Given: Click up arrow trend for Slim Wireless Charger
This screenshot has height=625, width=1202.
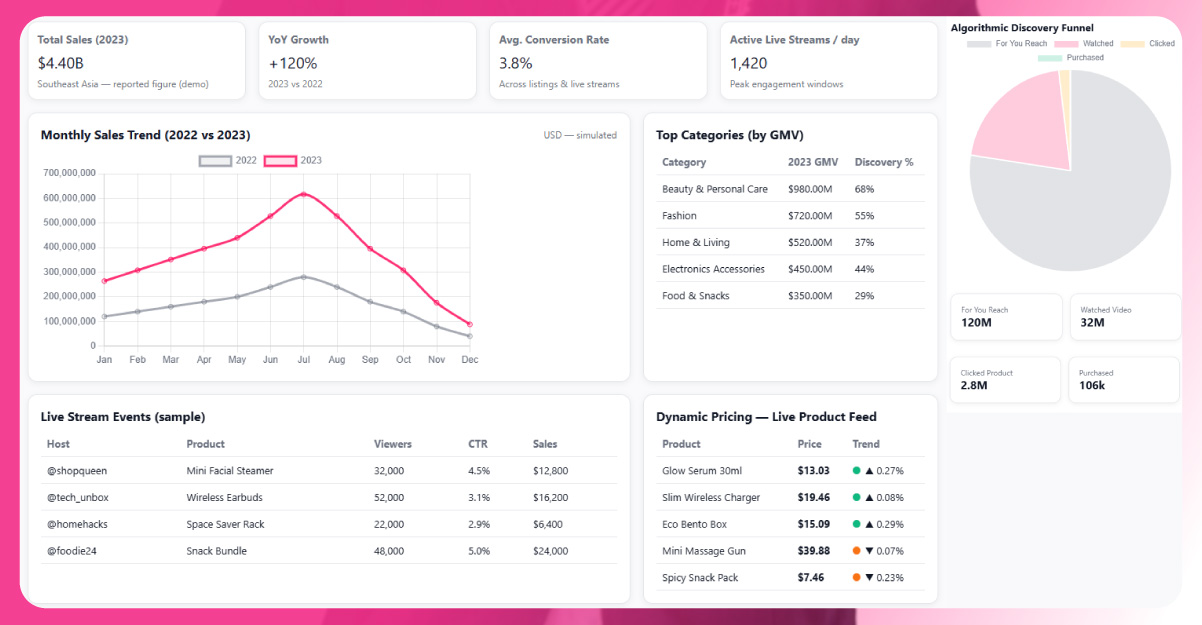Looking at the screenshot, I should 869,498.
